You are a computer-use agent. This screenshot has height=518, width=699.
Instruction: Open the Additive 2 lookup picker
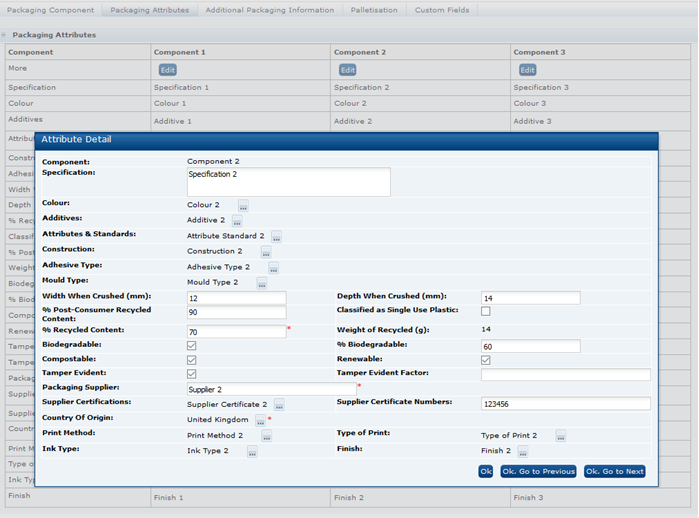237,221
